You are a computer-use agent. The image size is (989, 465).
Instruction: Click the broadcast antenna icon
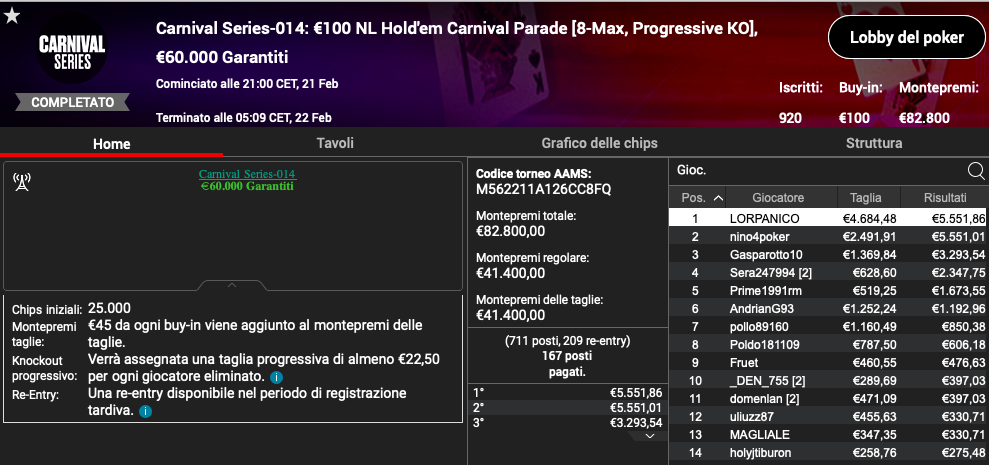21,181
